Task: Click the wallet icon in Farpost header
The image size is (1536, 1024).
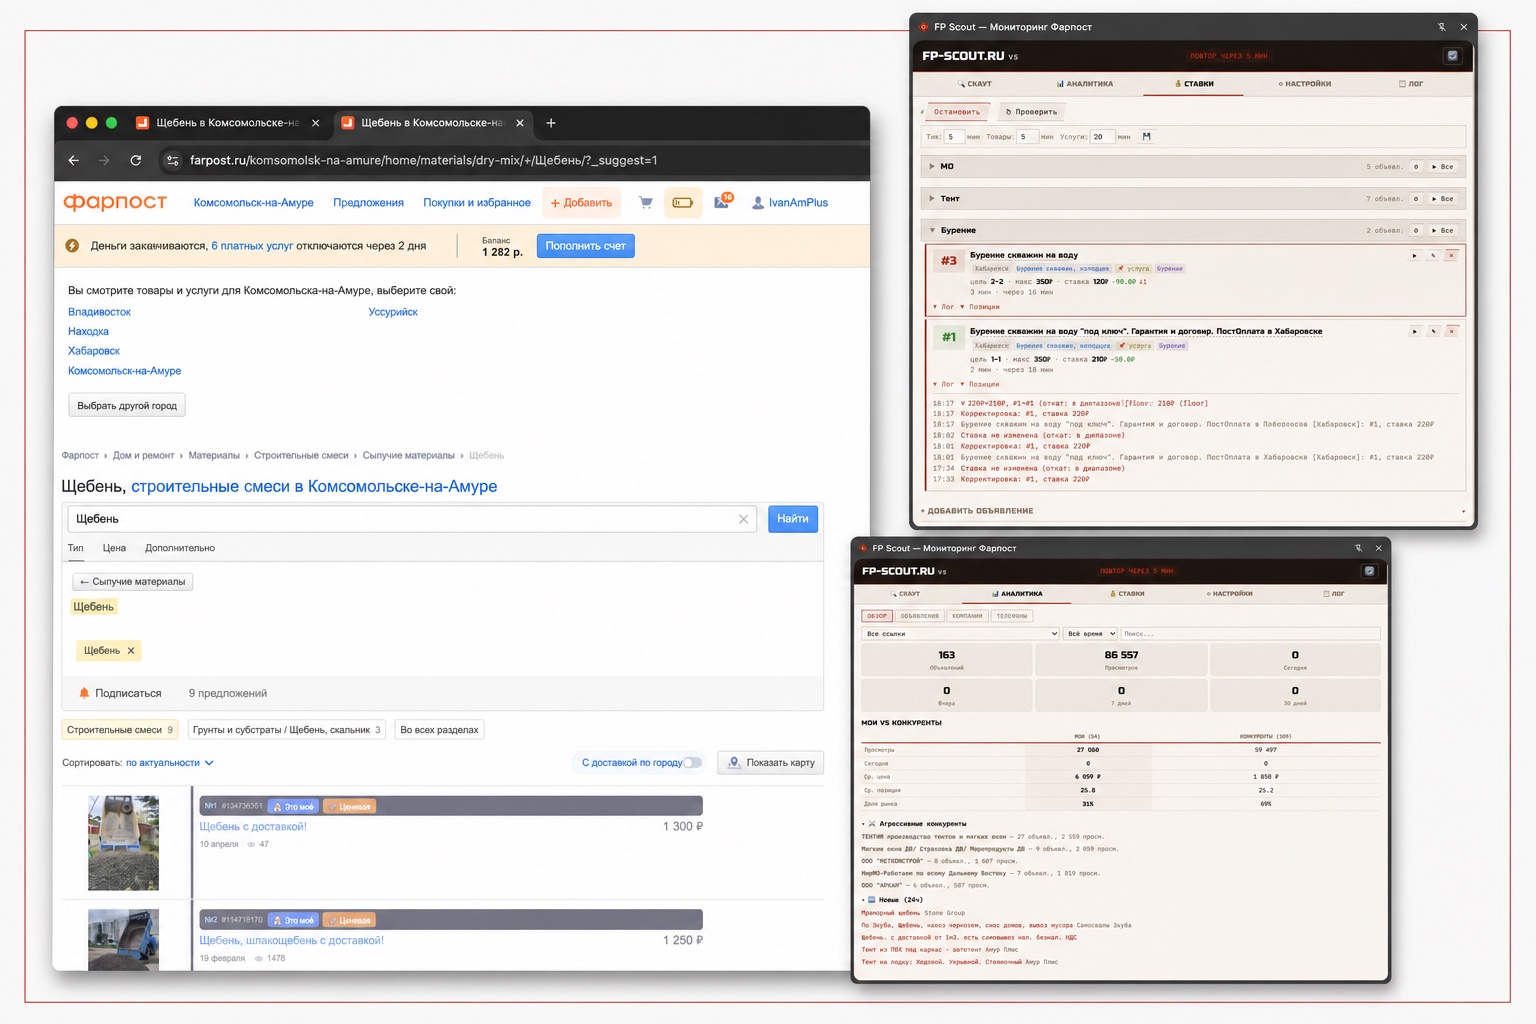Action: (x=683, y=203)
